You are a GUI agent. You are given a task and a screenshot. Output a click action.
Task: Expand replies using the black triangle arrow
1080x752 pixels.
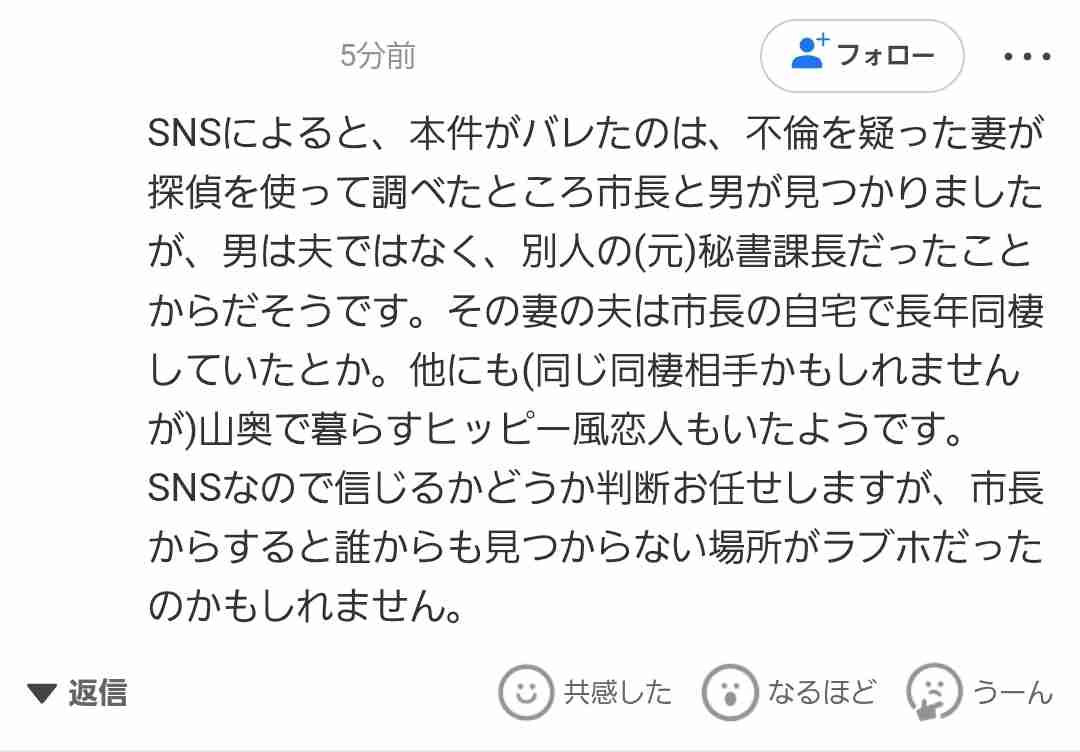[x=42, y=693]
